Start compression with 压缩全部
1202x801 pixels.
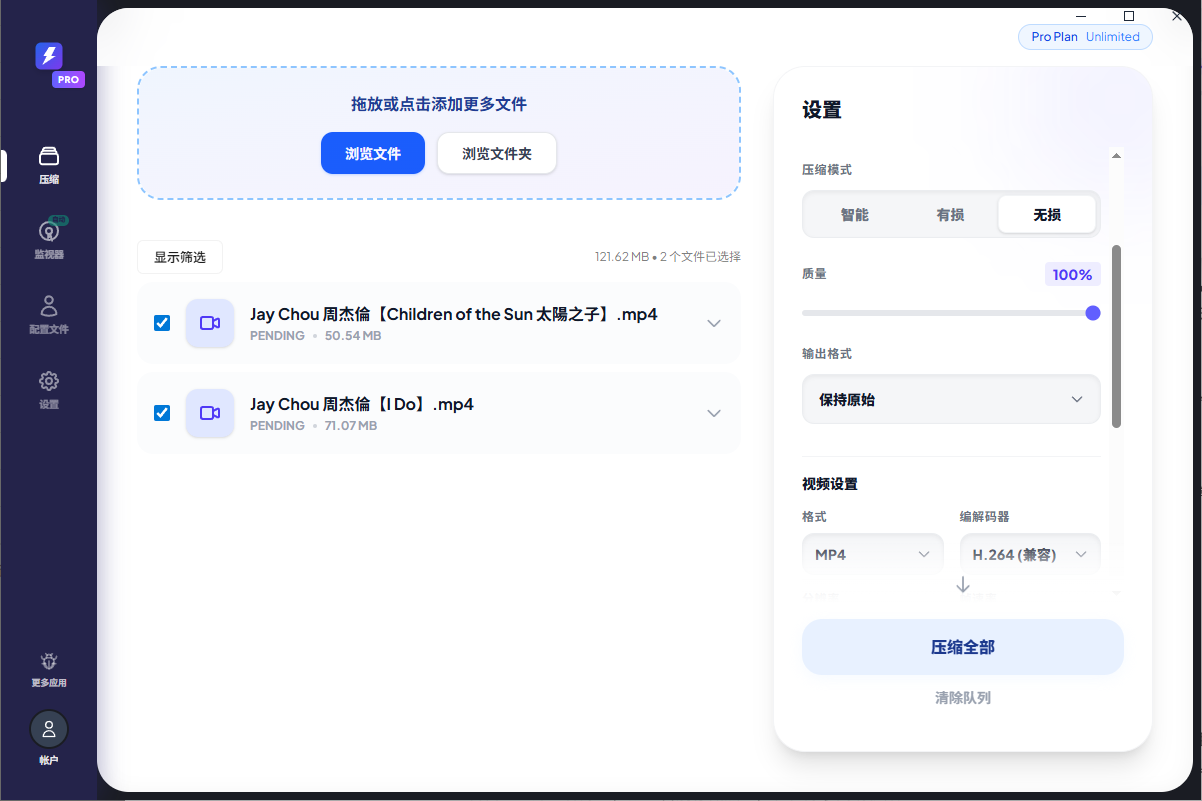[963, 647]
